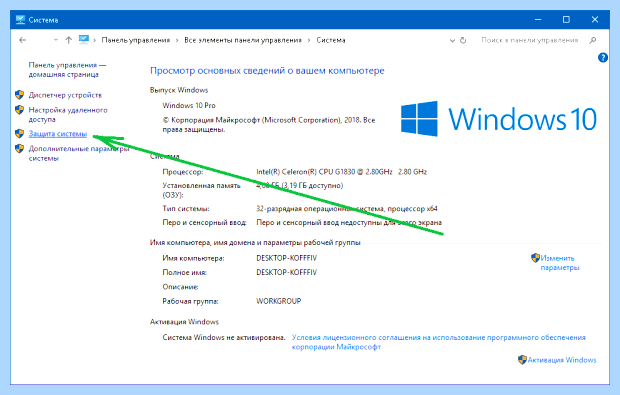Click Активация Windows link
The width and height of the screenshot is (620, 395).
pos(562,360)
